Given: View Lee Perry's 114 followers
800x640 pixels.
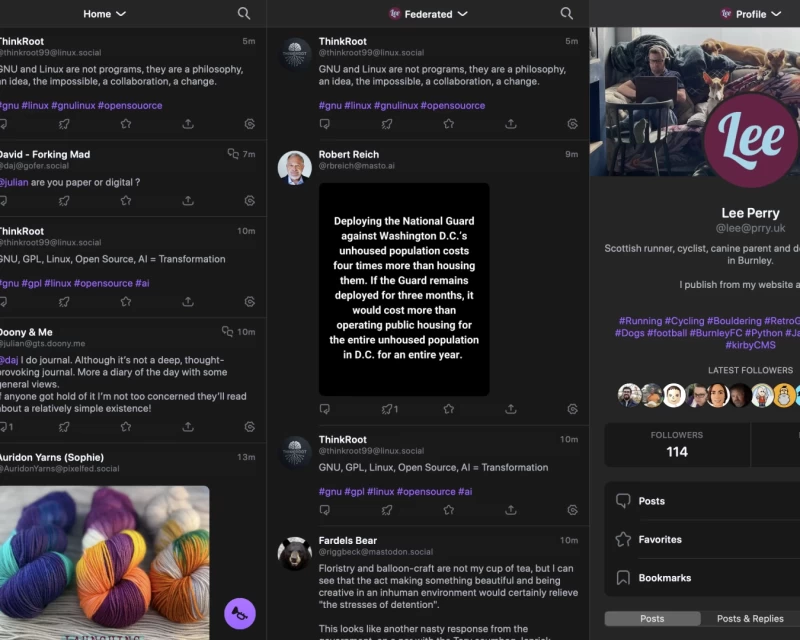Looking at the screenshot, I should (x=676, y=442).
